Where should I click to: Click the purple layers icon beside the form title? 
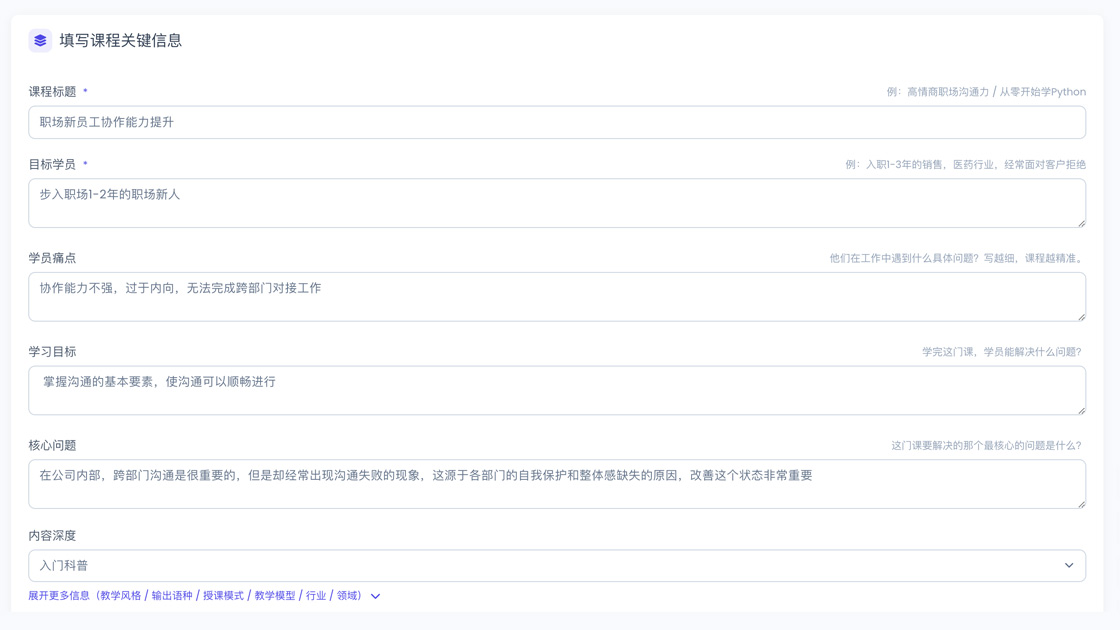coord(38,41)
